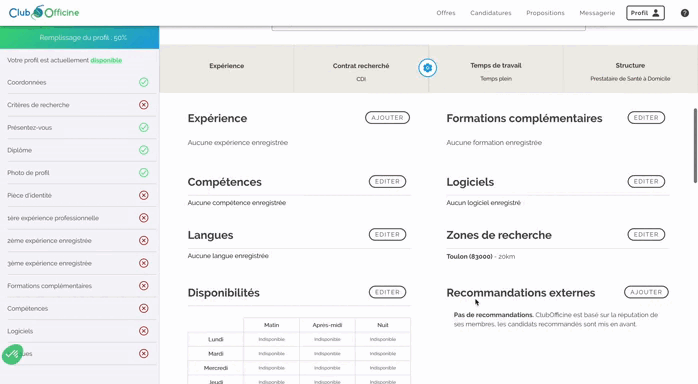This screenshot has height=384, width=698.
Task: Click Mercredi Nuit availability cell
Action: pos(383,368)
